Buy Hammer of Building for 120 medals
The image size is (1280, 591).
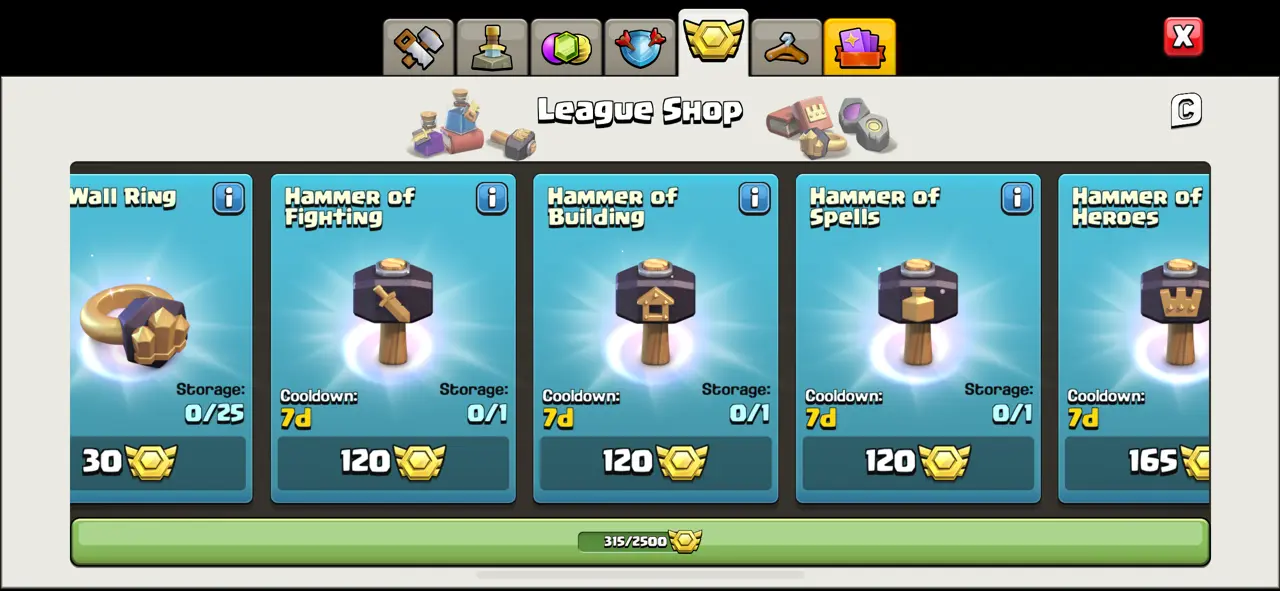(x=656, y=463)
